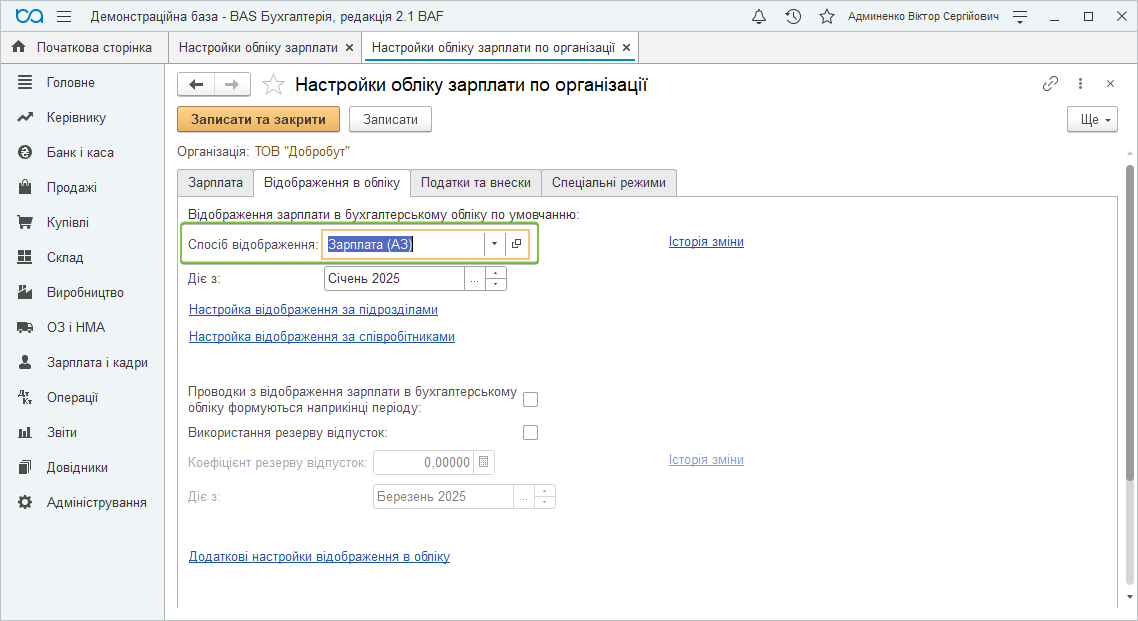Expand Спосіб відображення dropdown list
Image resolution: width=1138 pixels, height=621 pixels.
(x=494, y=244)
